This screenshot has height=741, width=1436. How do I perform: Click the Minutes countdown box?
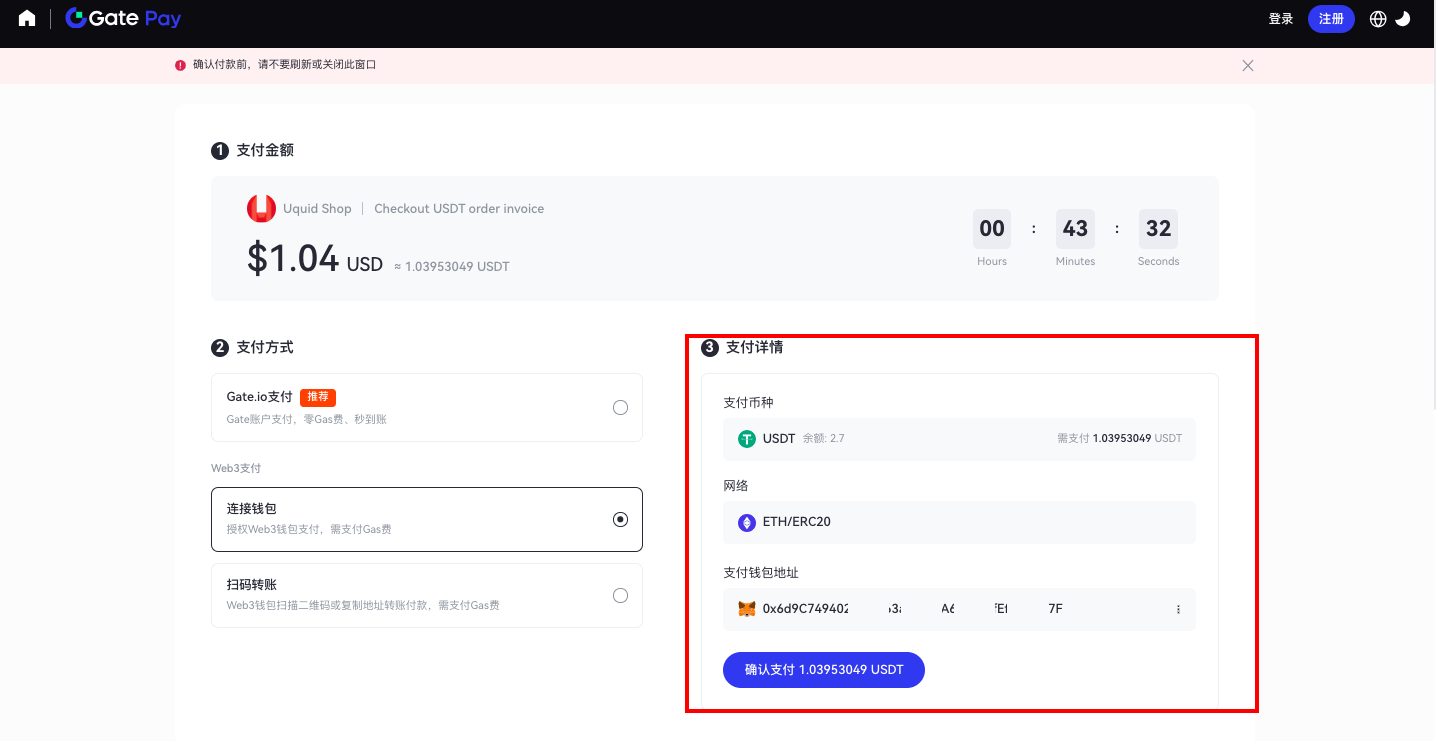pyautogui.click(x=1075, y=229)
